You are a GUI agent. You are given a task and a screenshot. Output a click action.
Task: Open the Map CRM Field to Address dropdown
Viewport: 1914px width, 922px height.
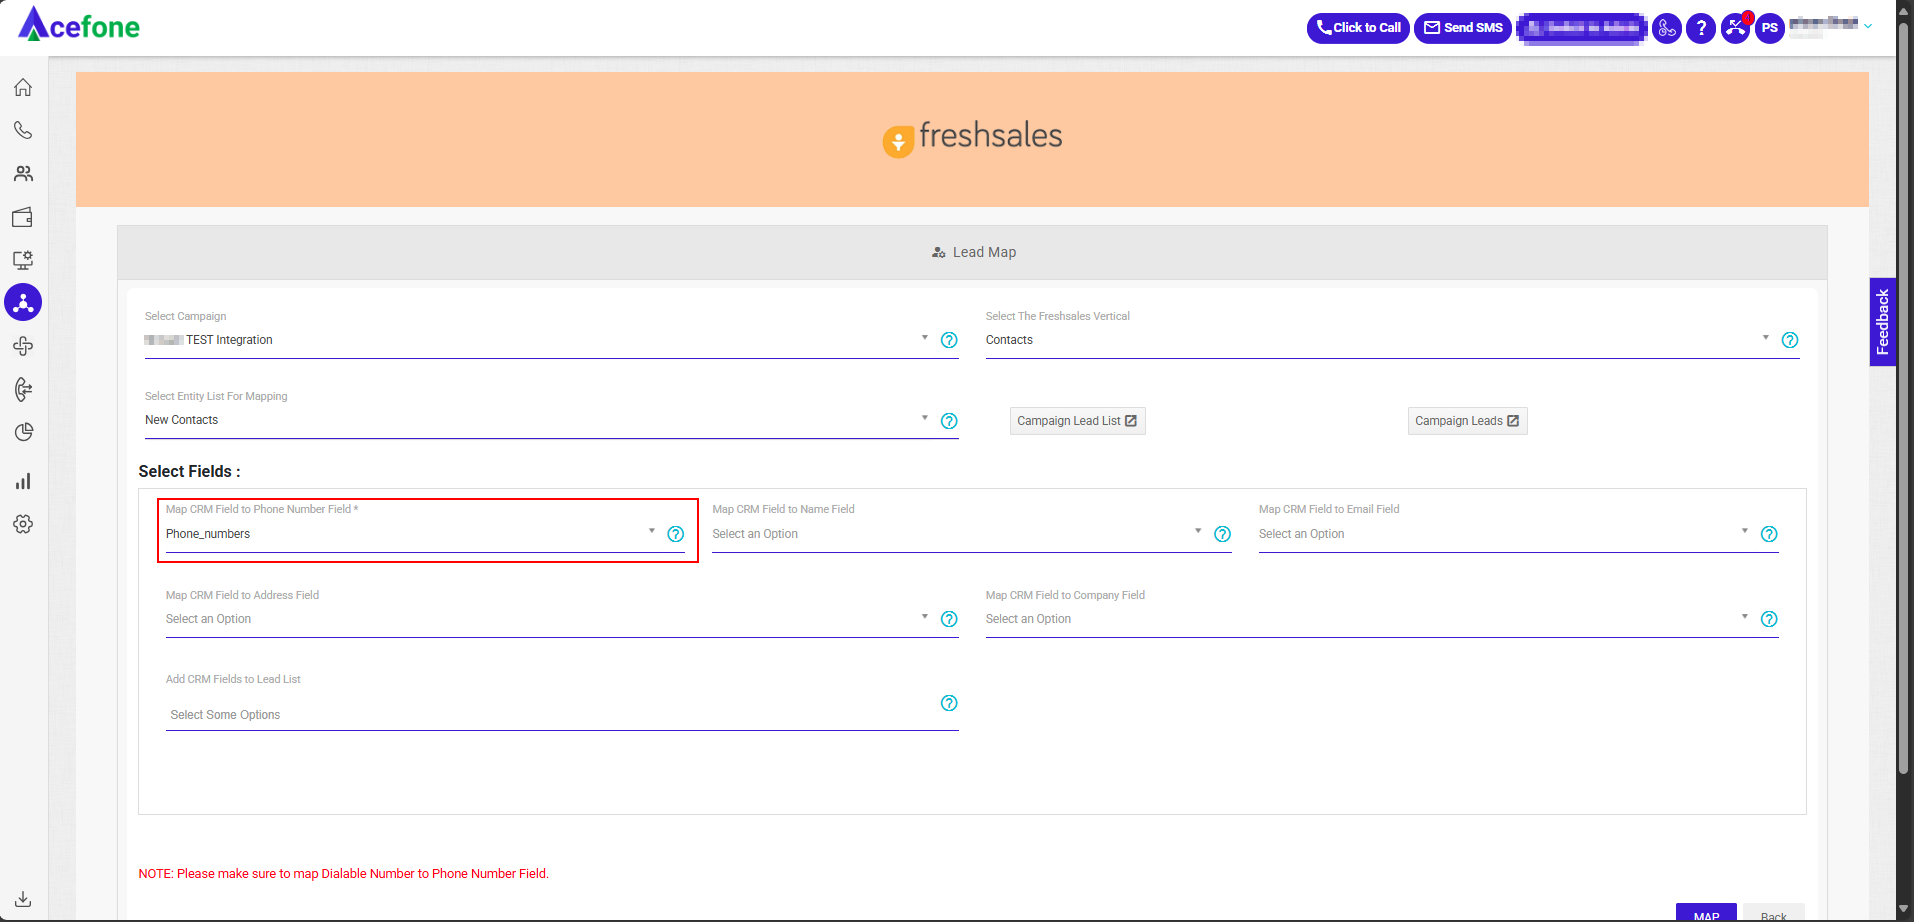click(x=547, y=619)
